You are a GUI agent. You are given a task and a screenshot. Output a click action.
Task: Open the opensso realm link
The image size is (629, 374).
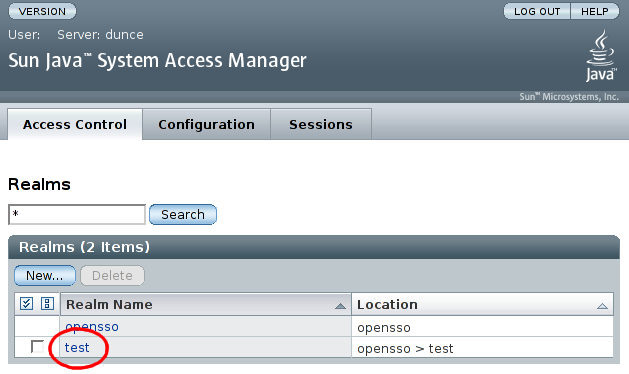[x=92, y=327]
